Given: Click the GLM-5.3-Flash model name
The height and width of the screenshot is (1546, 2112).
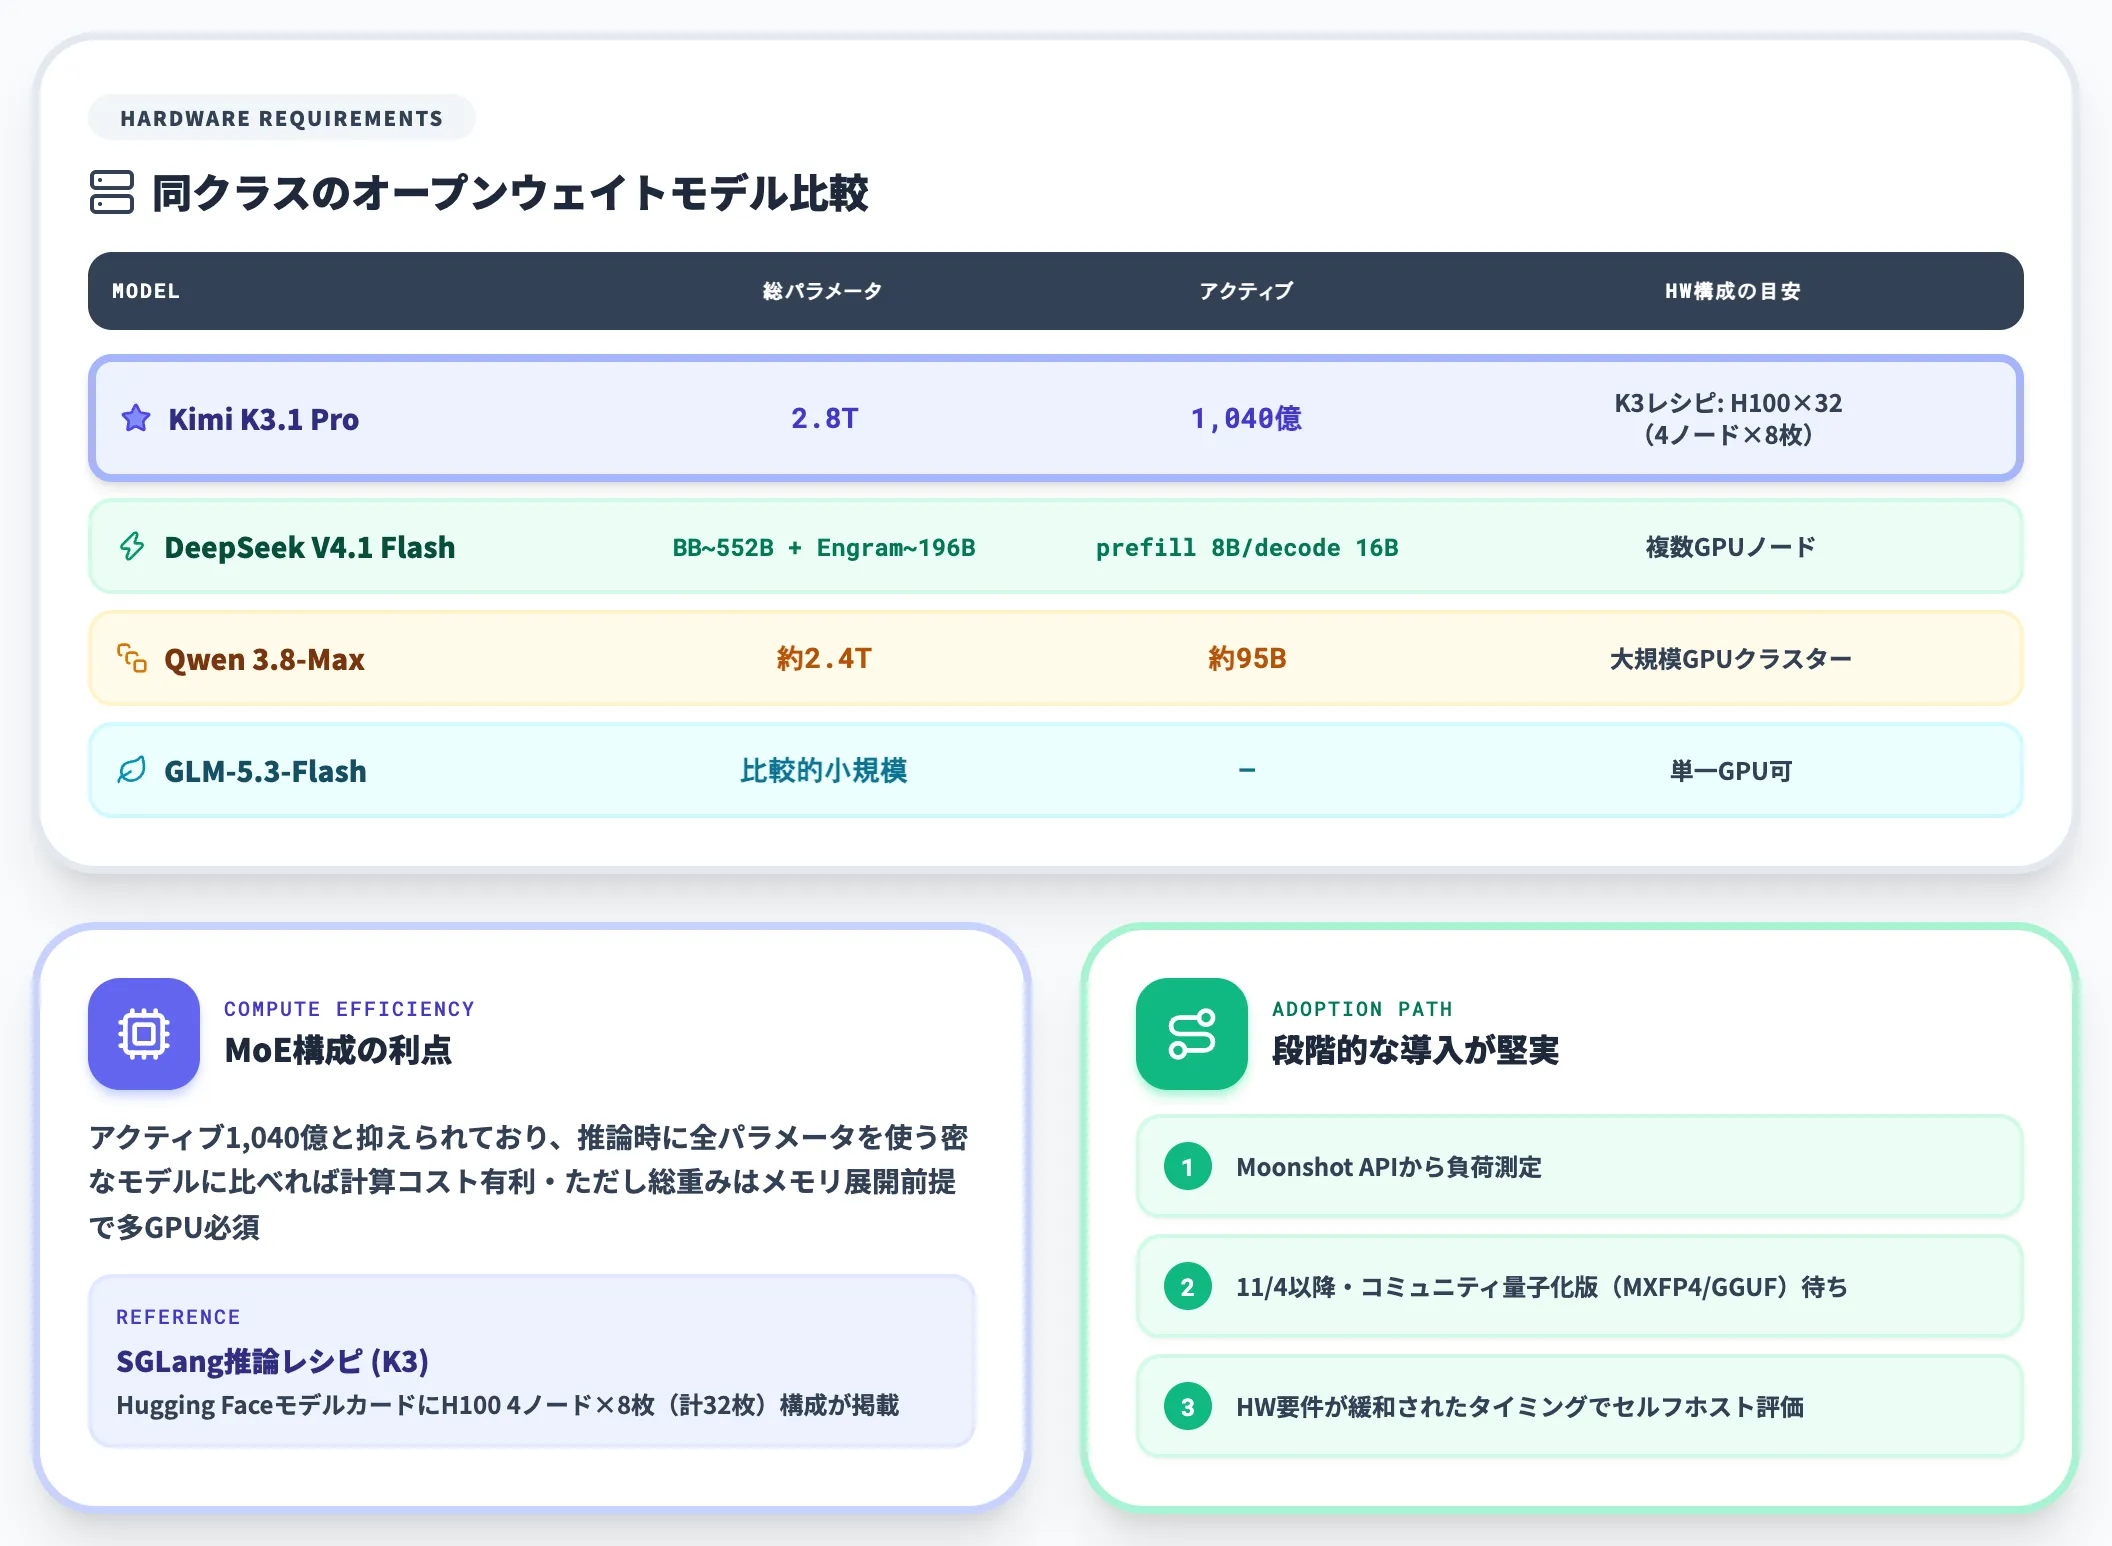Looking at the screenshot, I should tap(265, 771).
